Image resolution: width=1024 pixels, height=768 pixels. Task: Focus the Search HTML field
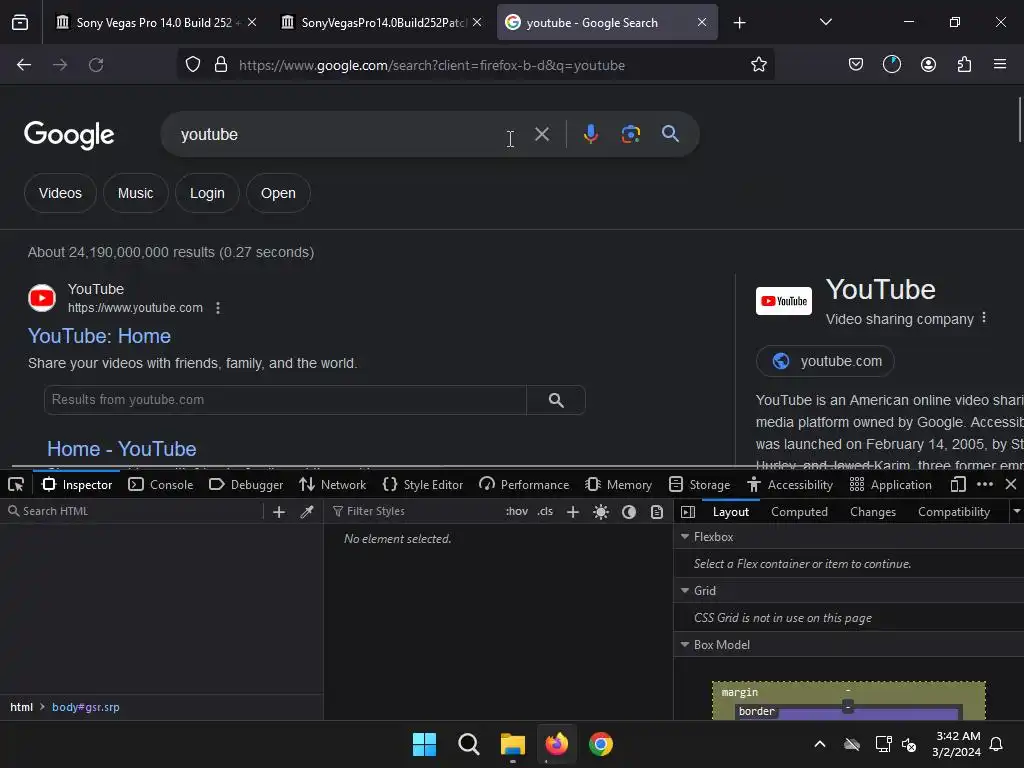pos(134,511)
